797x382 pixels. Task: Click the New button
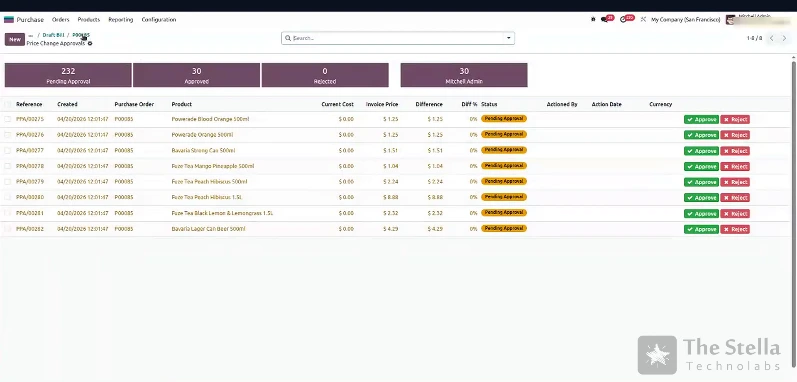(x=15, y=39)
